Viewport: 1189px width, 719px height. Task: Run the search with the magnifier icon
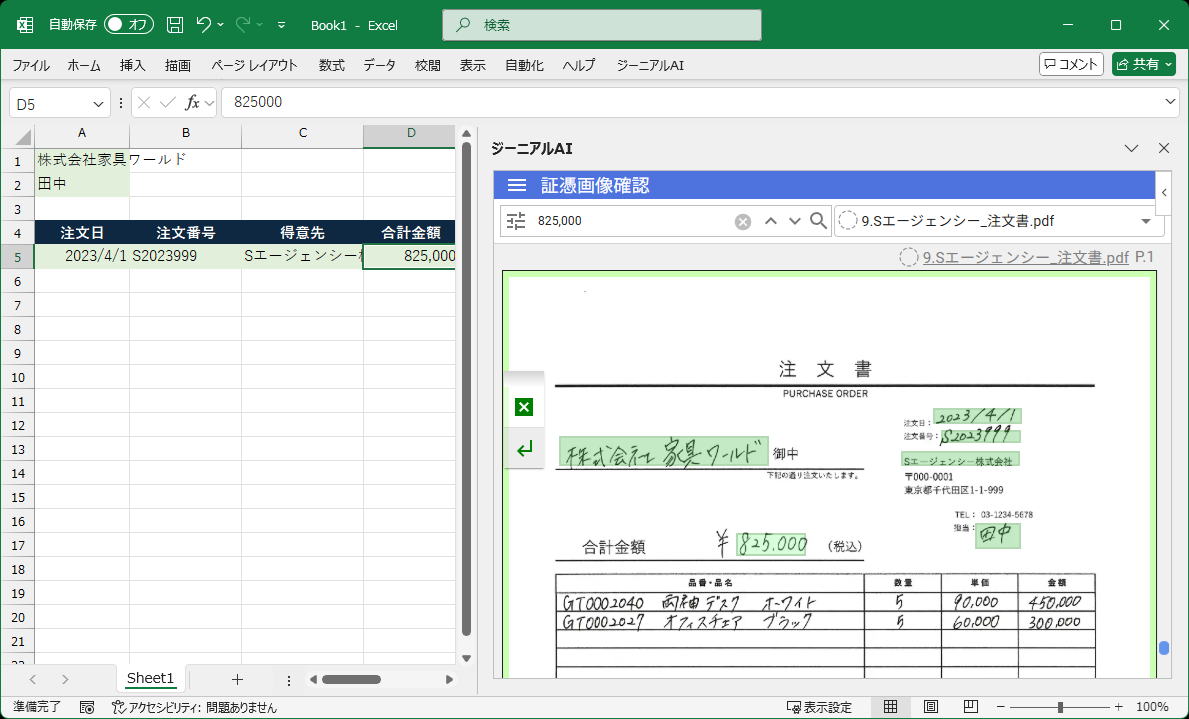tap(817, 221)
